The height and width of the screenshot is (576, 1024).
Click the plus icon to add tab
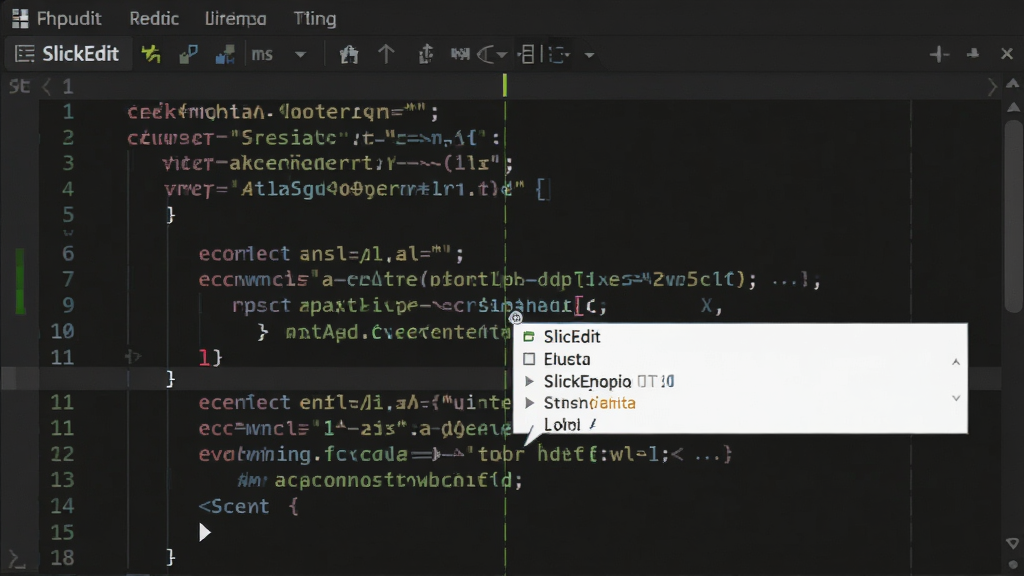coord(939,54)
